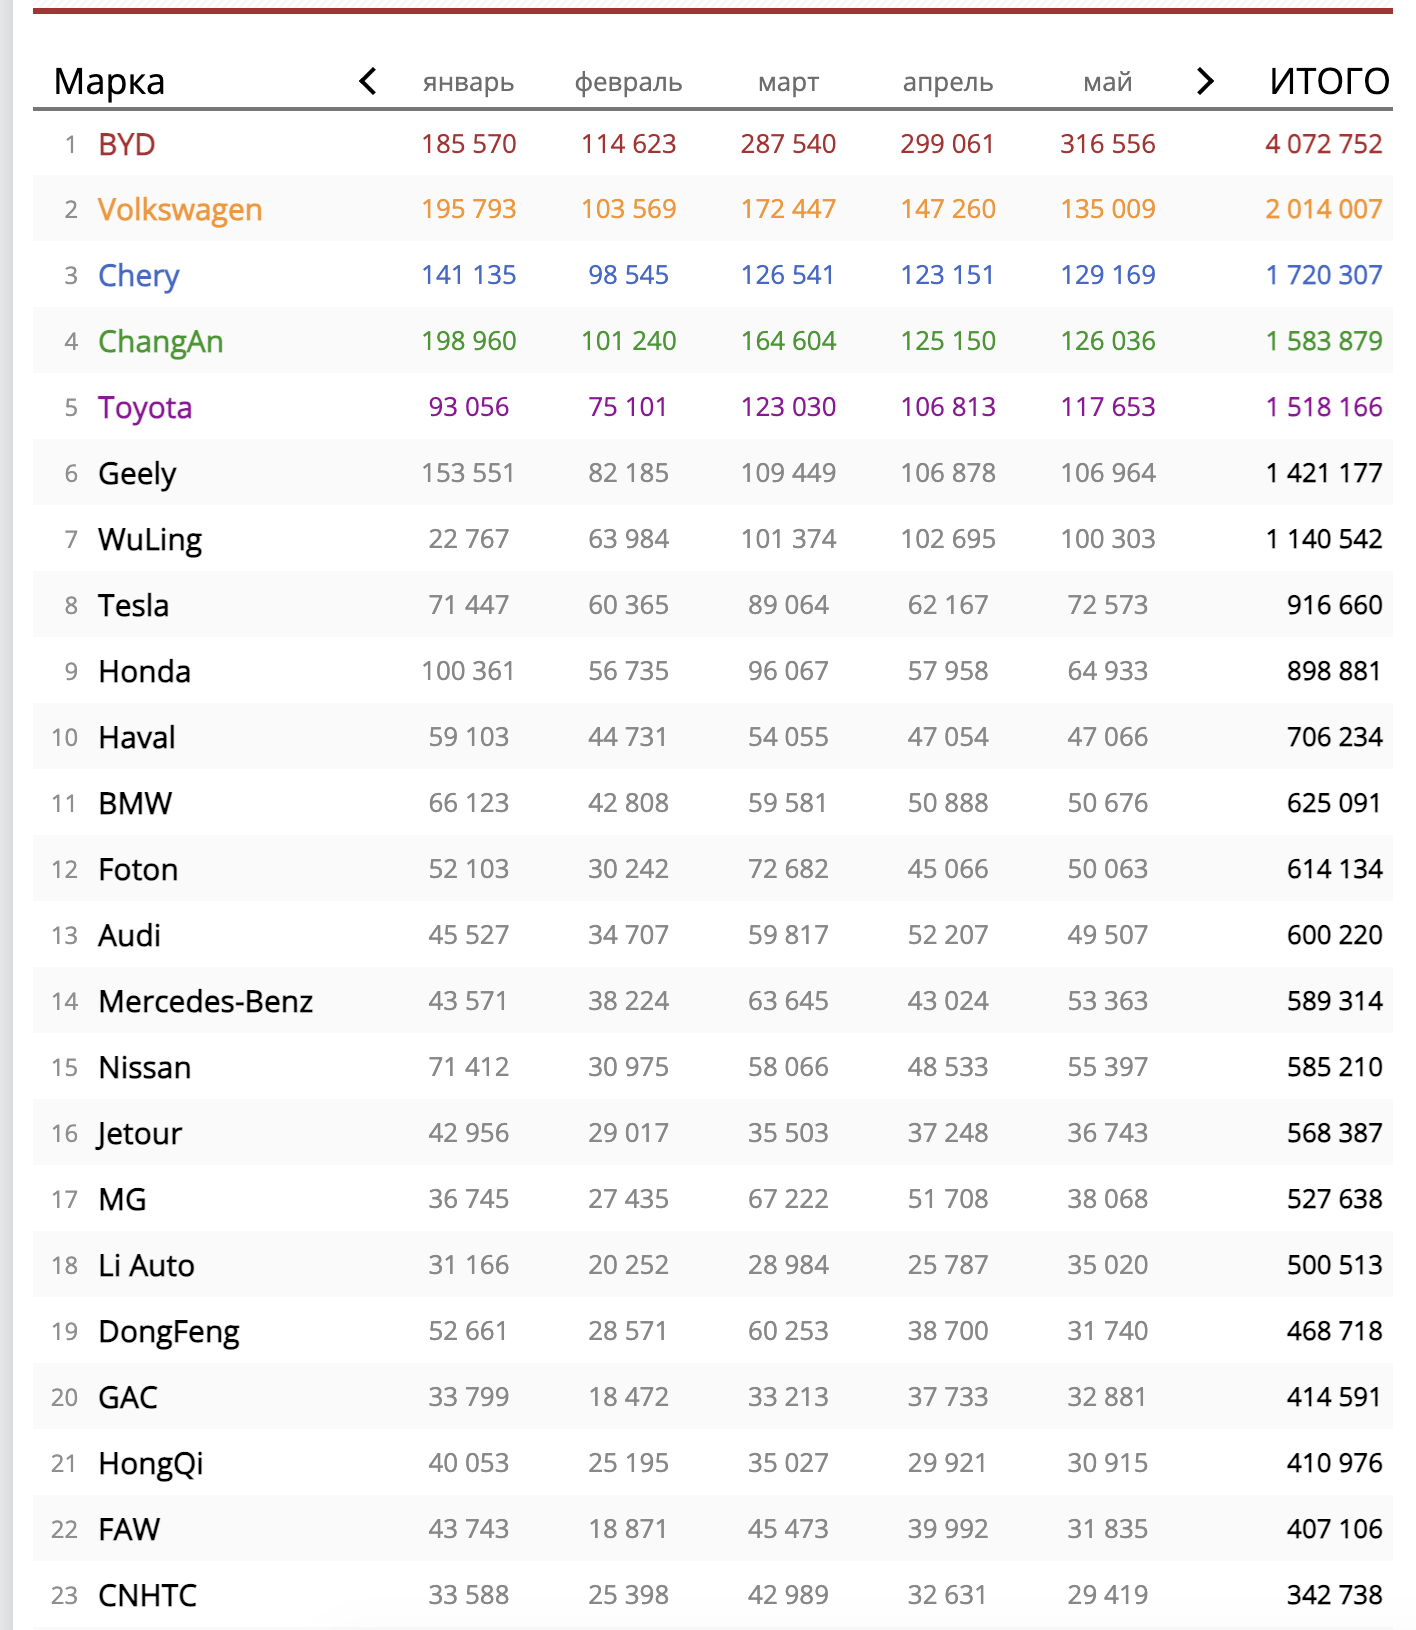The height and width of the screenshot is (1630, 1416).
Task: Click the WuLing brand name
Action: coord(150,539)
